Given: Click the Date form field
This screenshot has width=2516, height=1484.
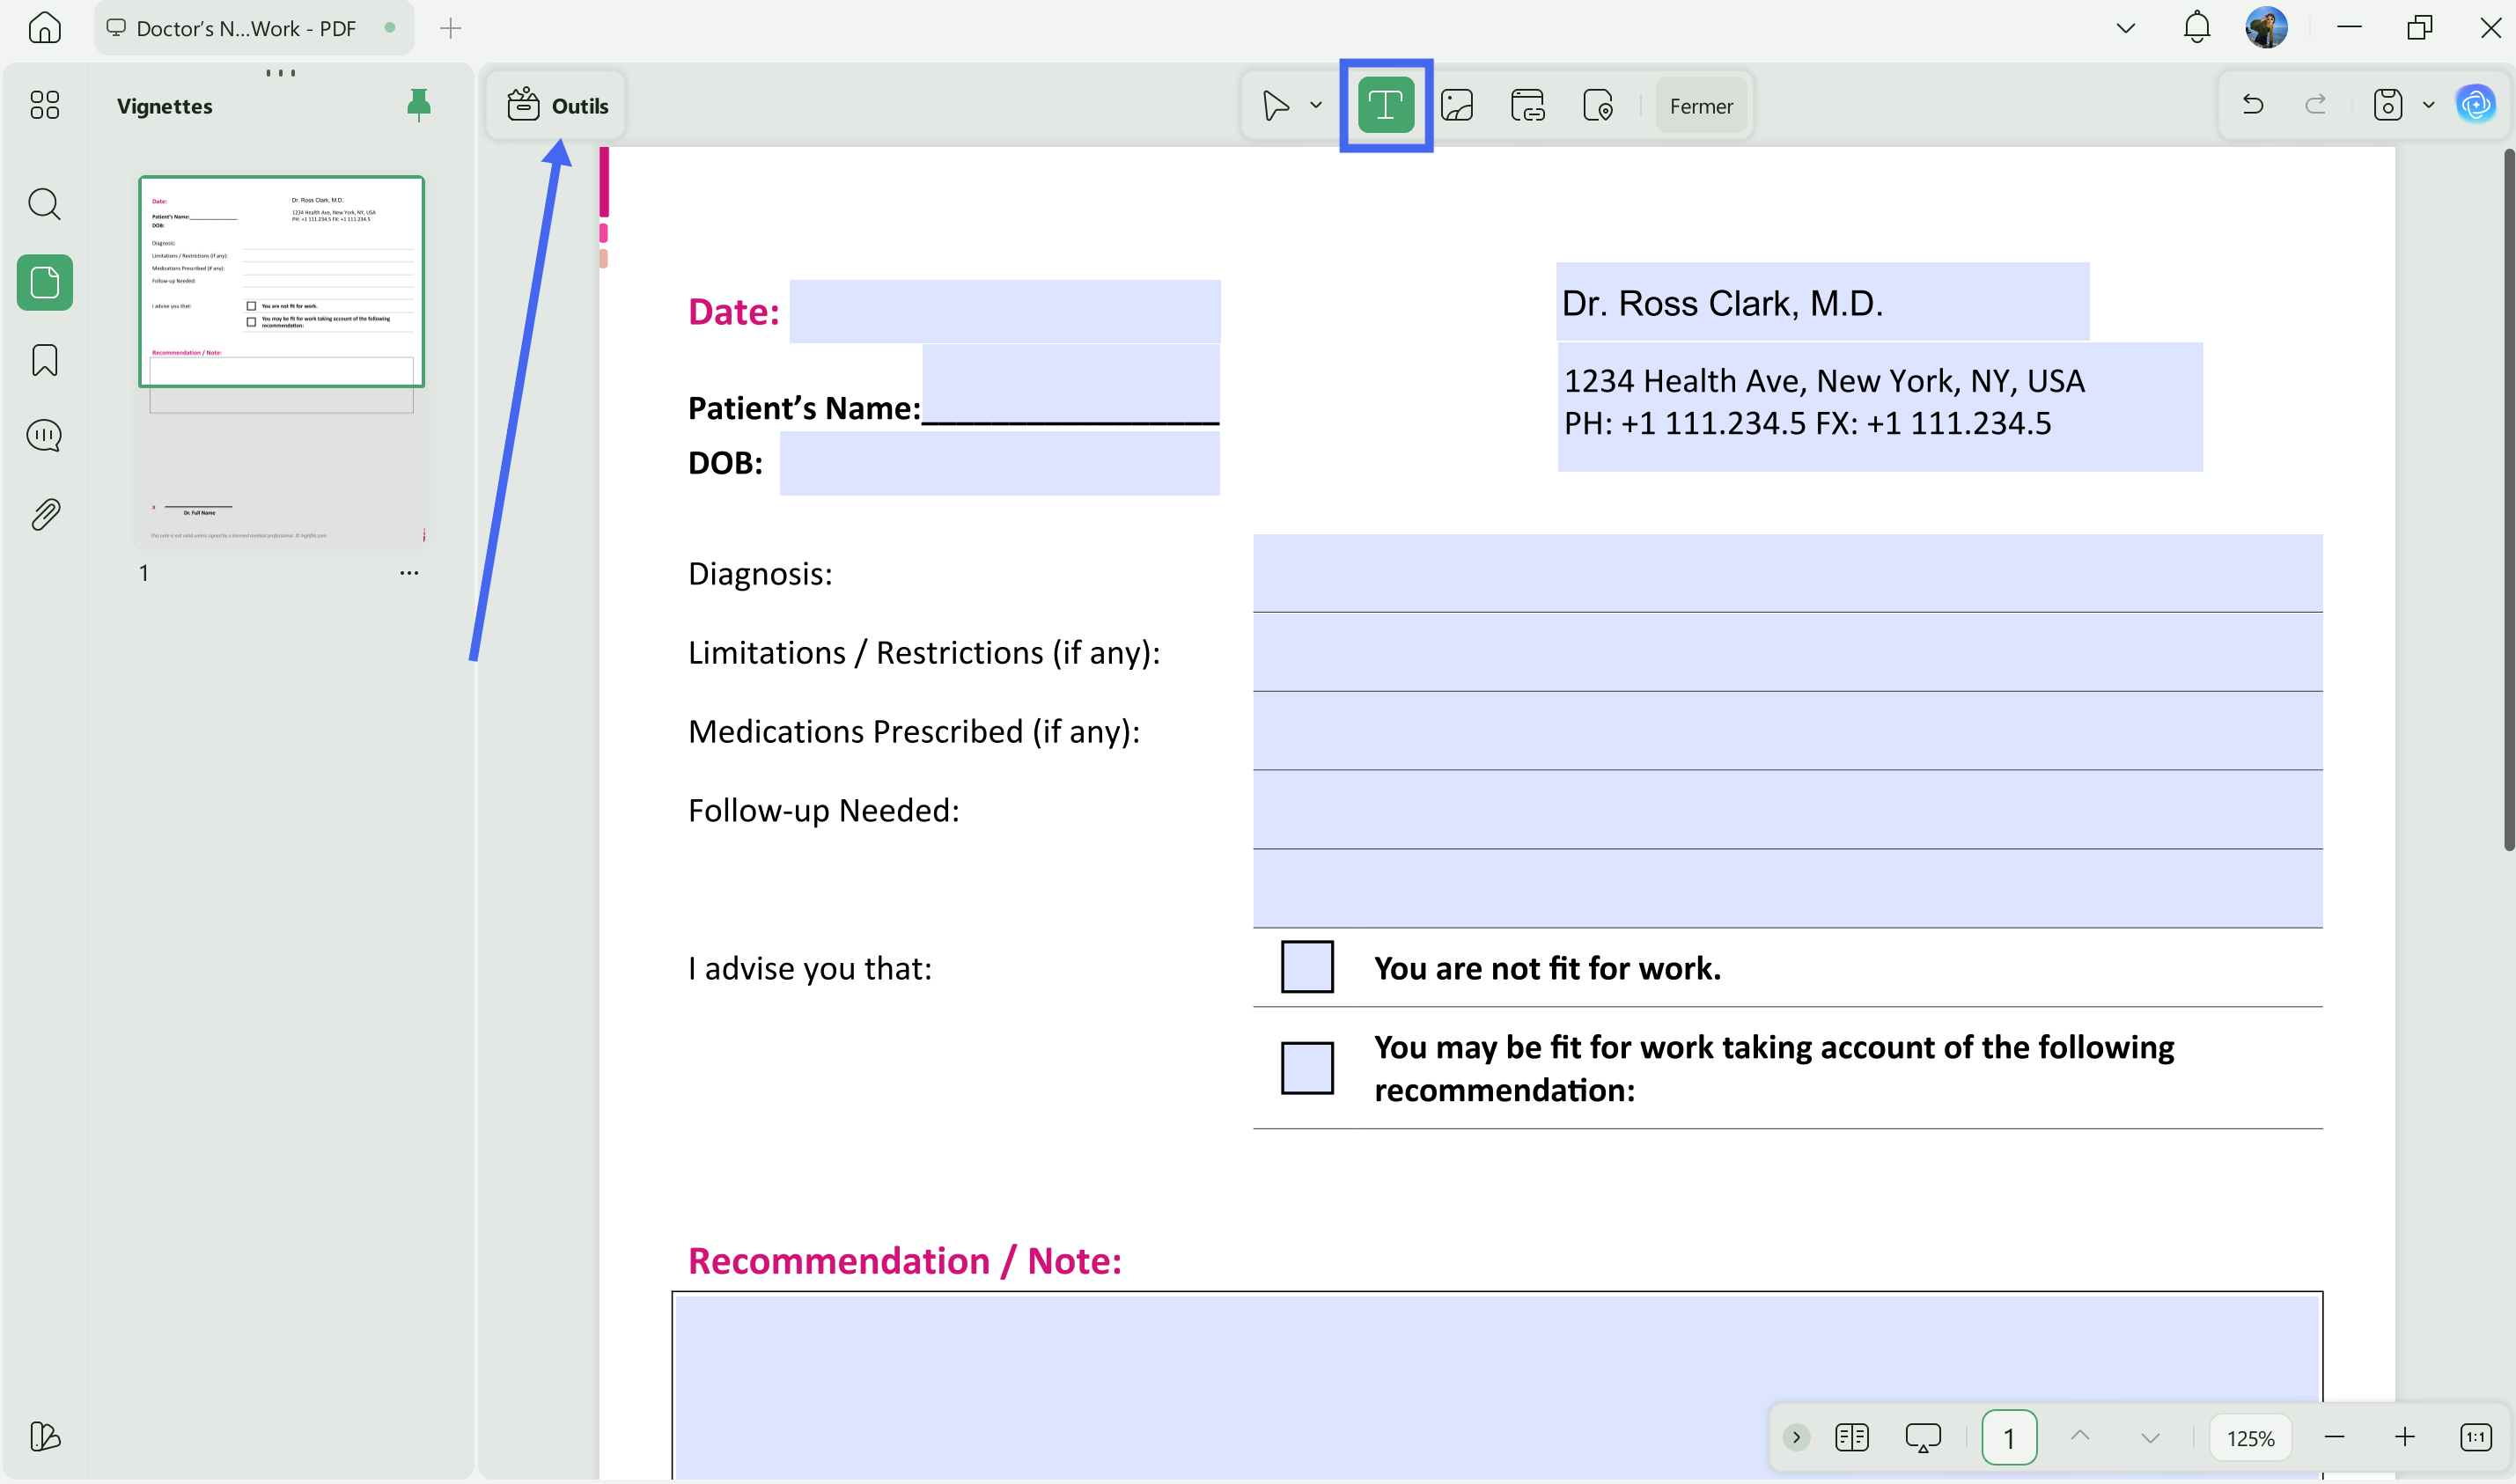Looking at the screenshot, I should tap(1004, 311).
